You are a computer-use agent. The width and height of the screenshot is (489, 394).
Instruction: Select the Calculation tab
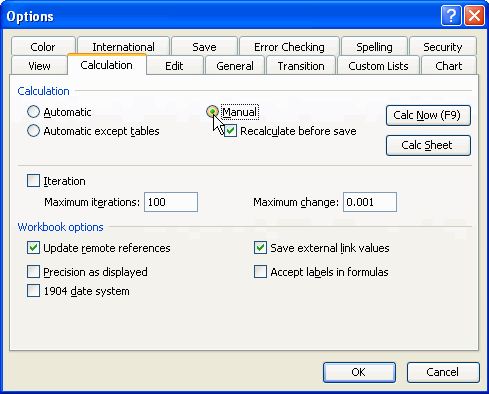point(107,65)
